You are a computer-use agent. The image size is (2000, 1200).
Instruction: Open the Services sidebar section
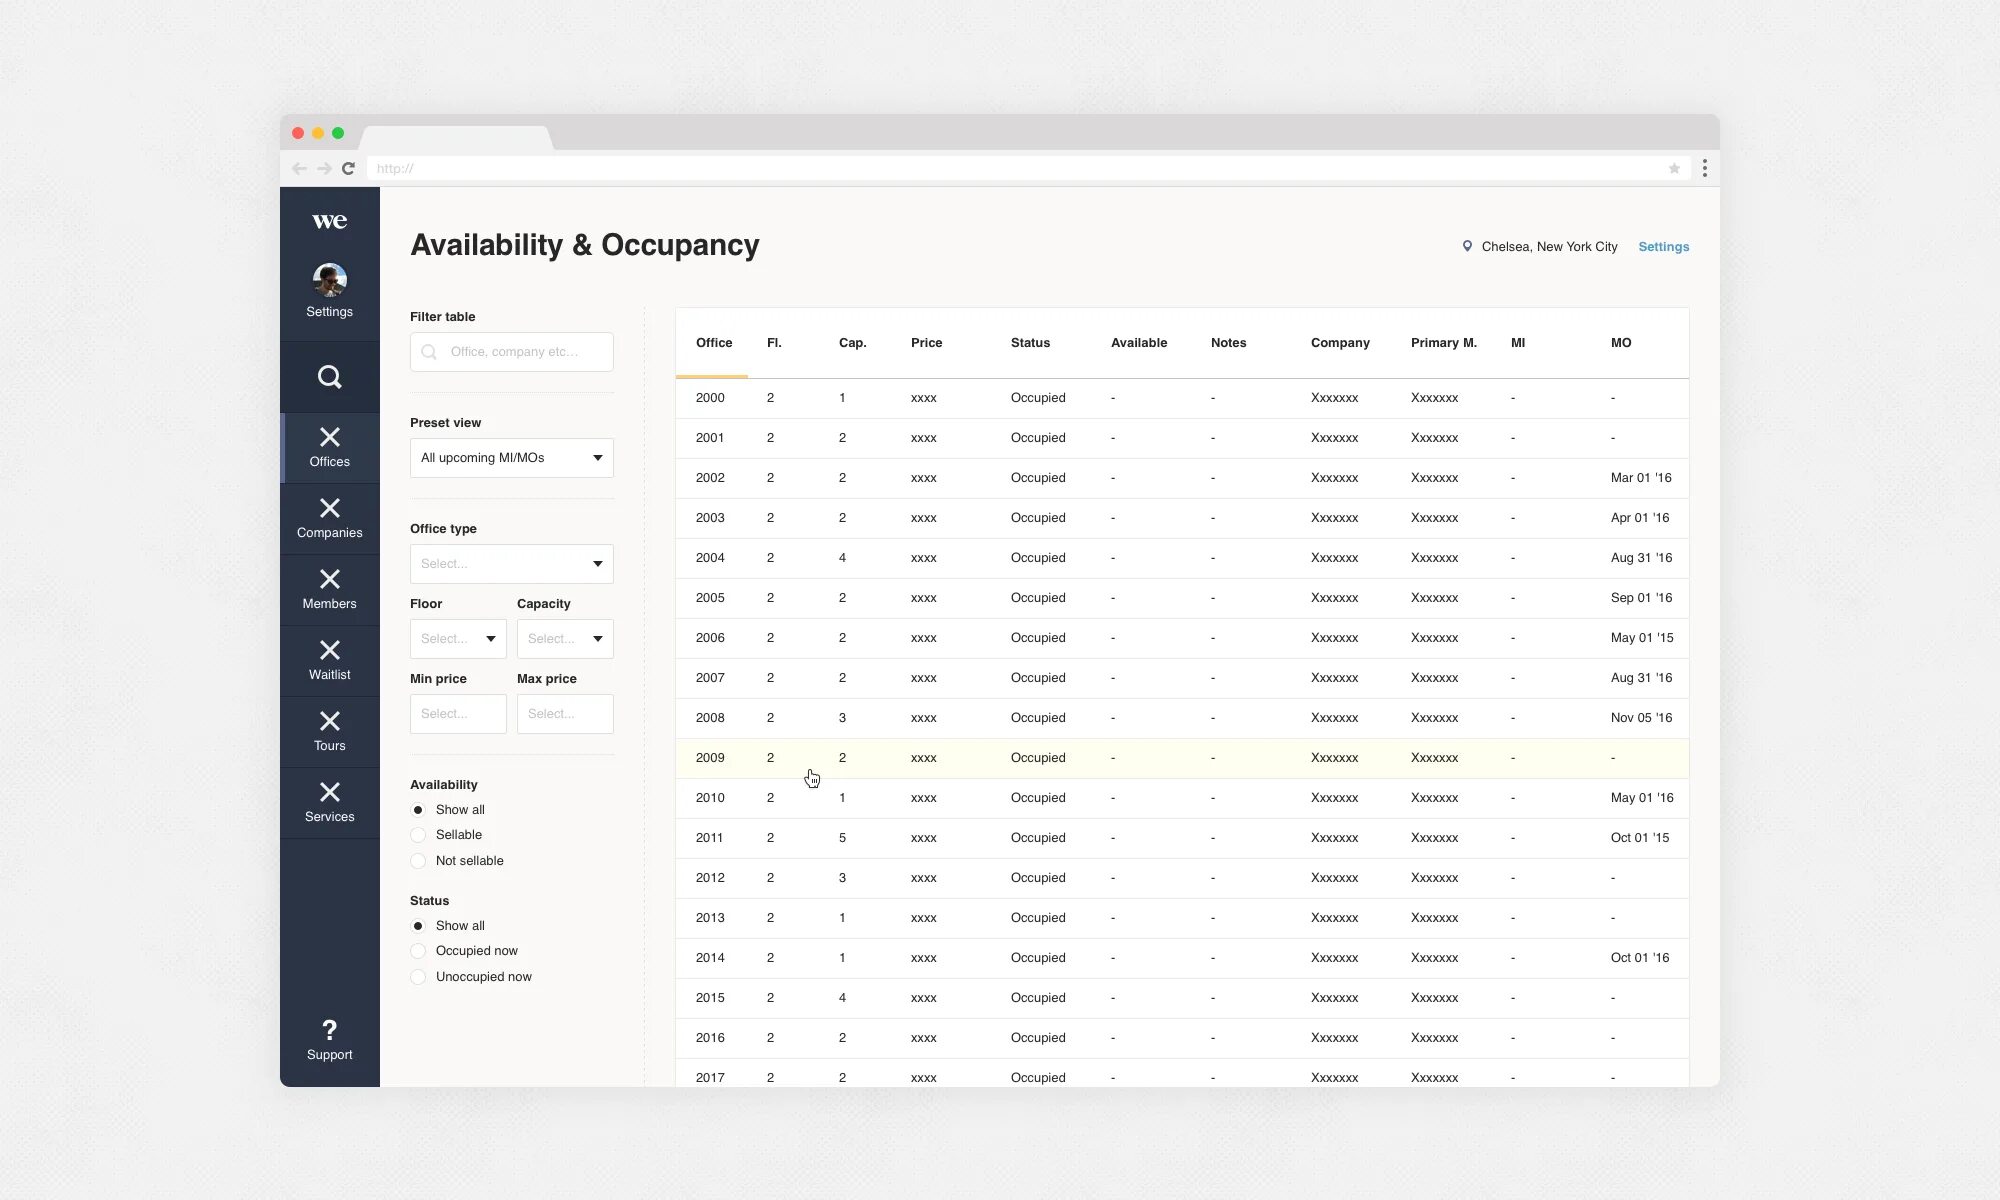point(329,802)
